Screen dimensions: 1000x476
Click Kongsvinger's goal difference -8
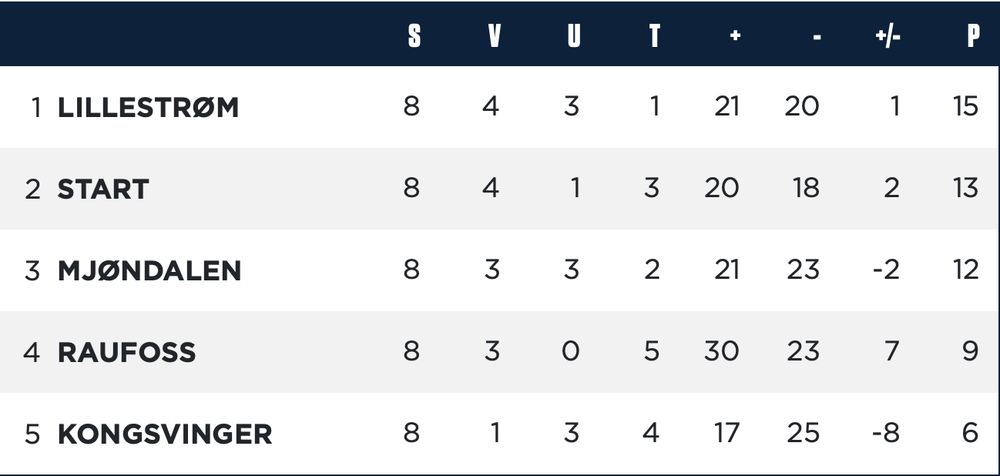click(x=886, y=435)
